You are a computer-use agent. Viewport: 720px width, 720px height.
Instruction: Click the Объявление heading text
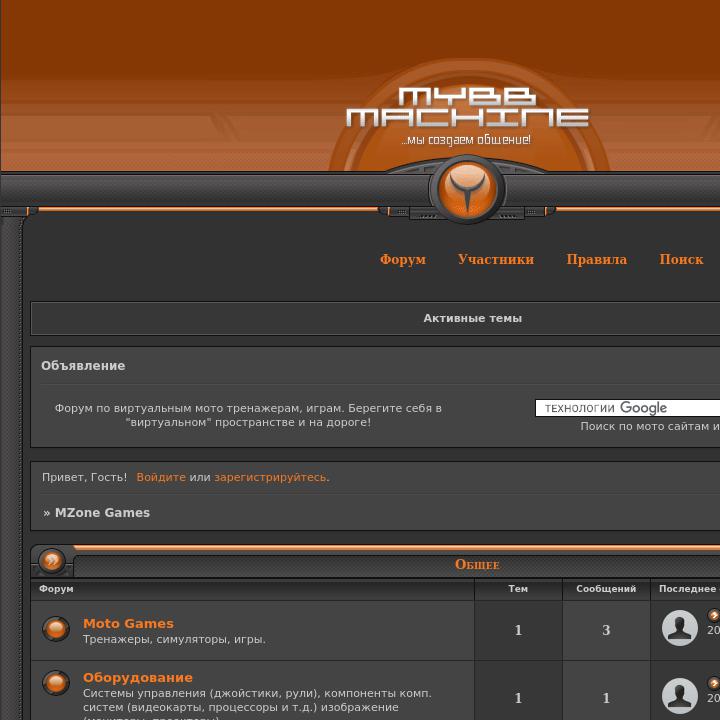click(83, 366)
